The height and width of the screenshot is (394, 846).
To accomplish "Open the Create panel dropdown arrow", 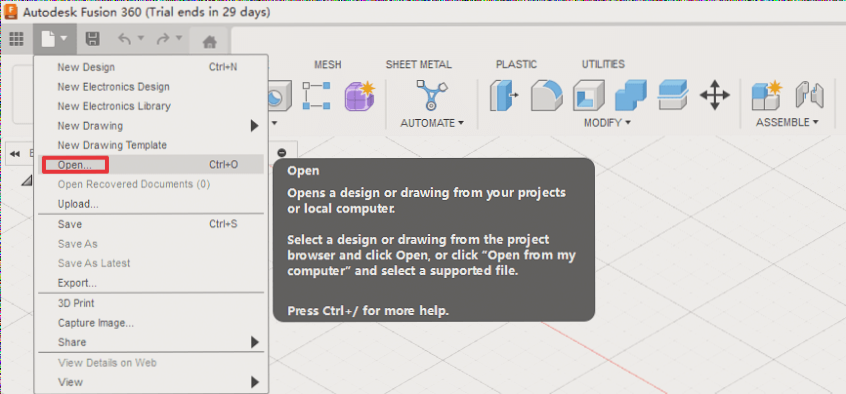I will coord(274,123).
